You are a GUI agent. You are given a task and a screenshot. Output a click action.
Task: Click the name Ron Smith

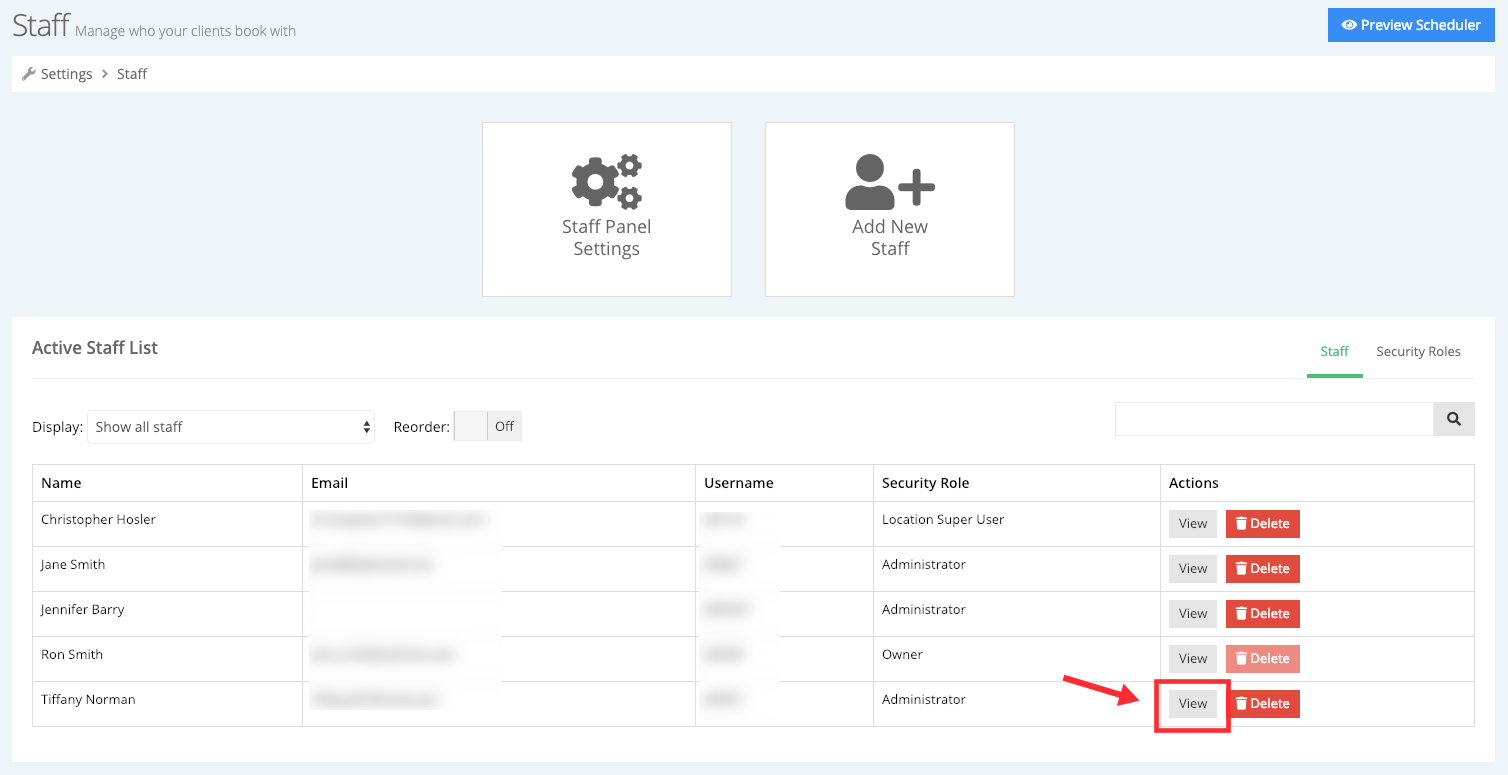pyautogui.click(x=72, y=655)
